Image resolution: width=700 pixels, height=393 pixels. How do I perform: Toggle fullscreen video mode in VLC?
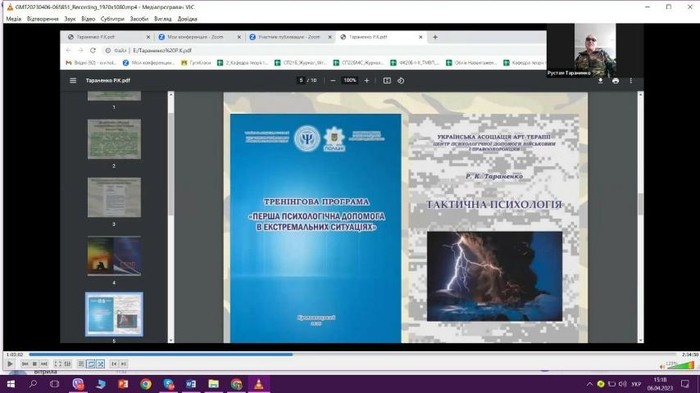point(58,364)
